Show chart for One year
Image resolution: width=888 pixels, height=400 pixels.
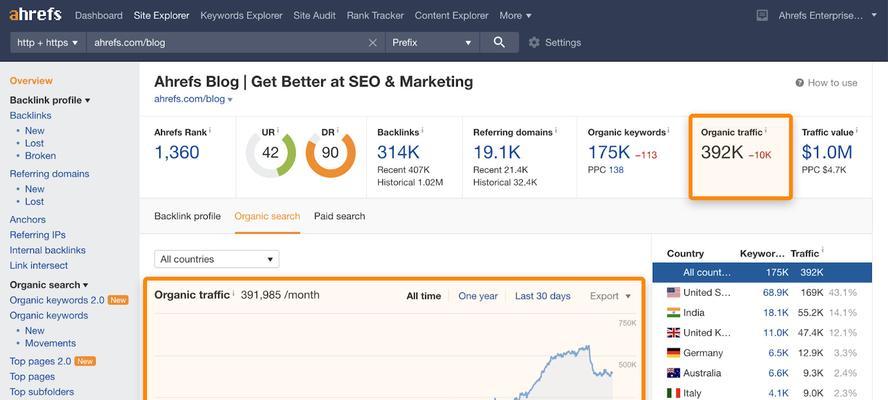coord(478,296)
